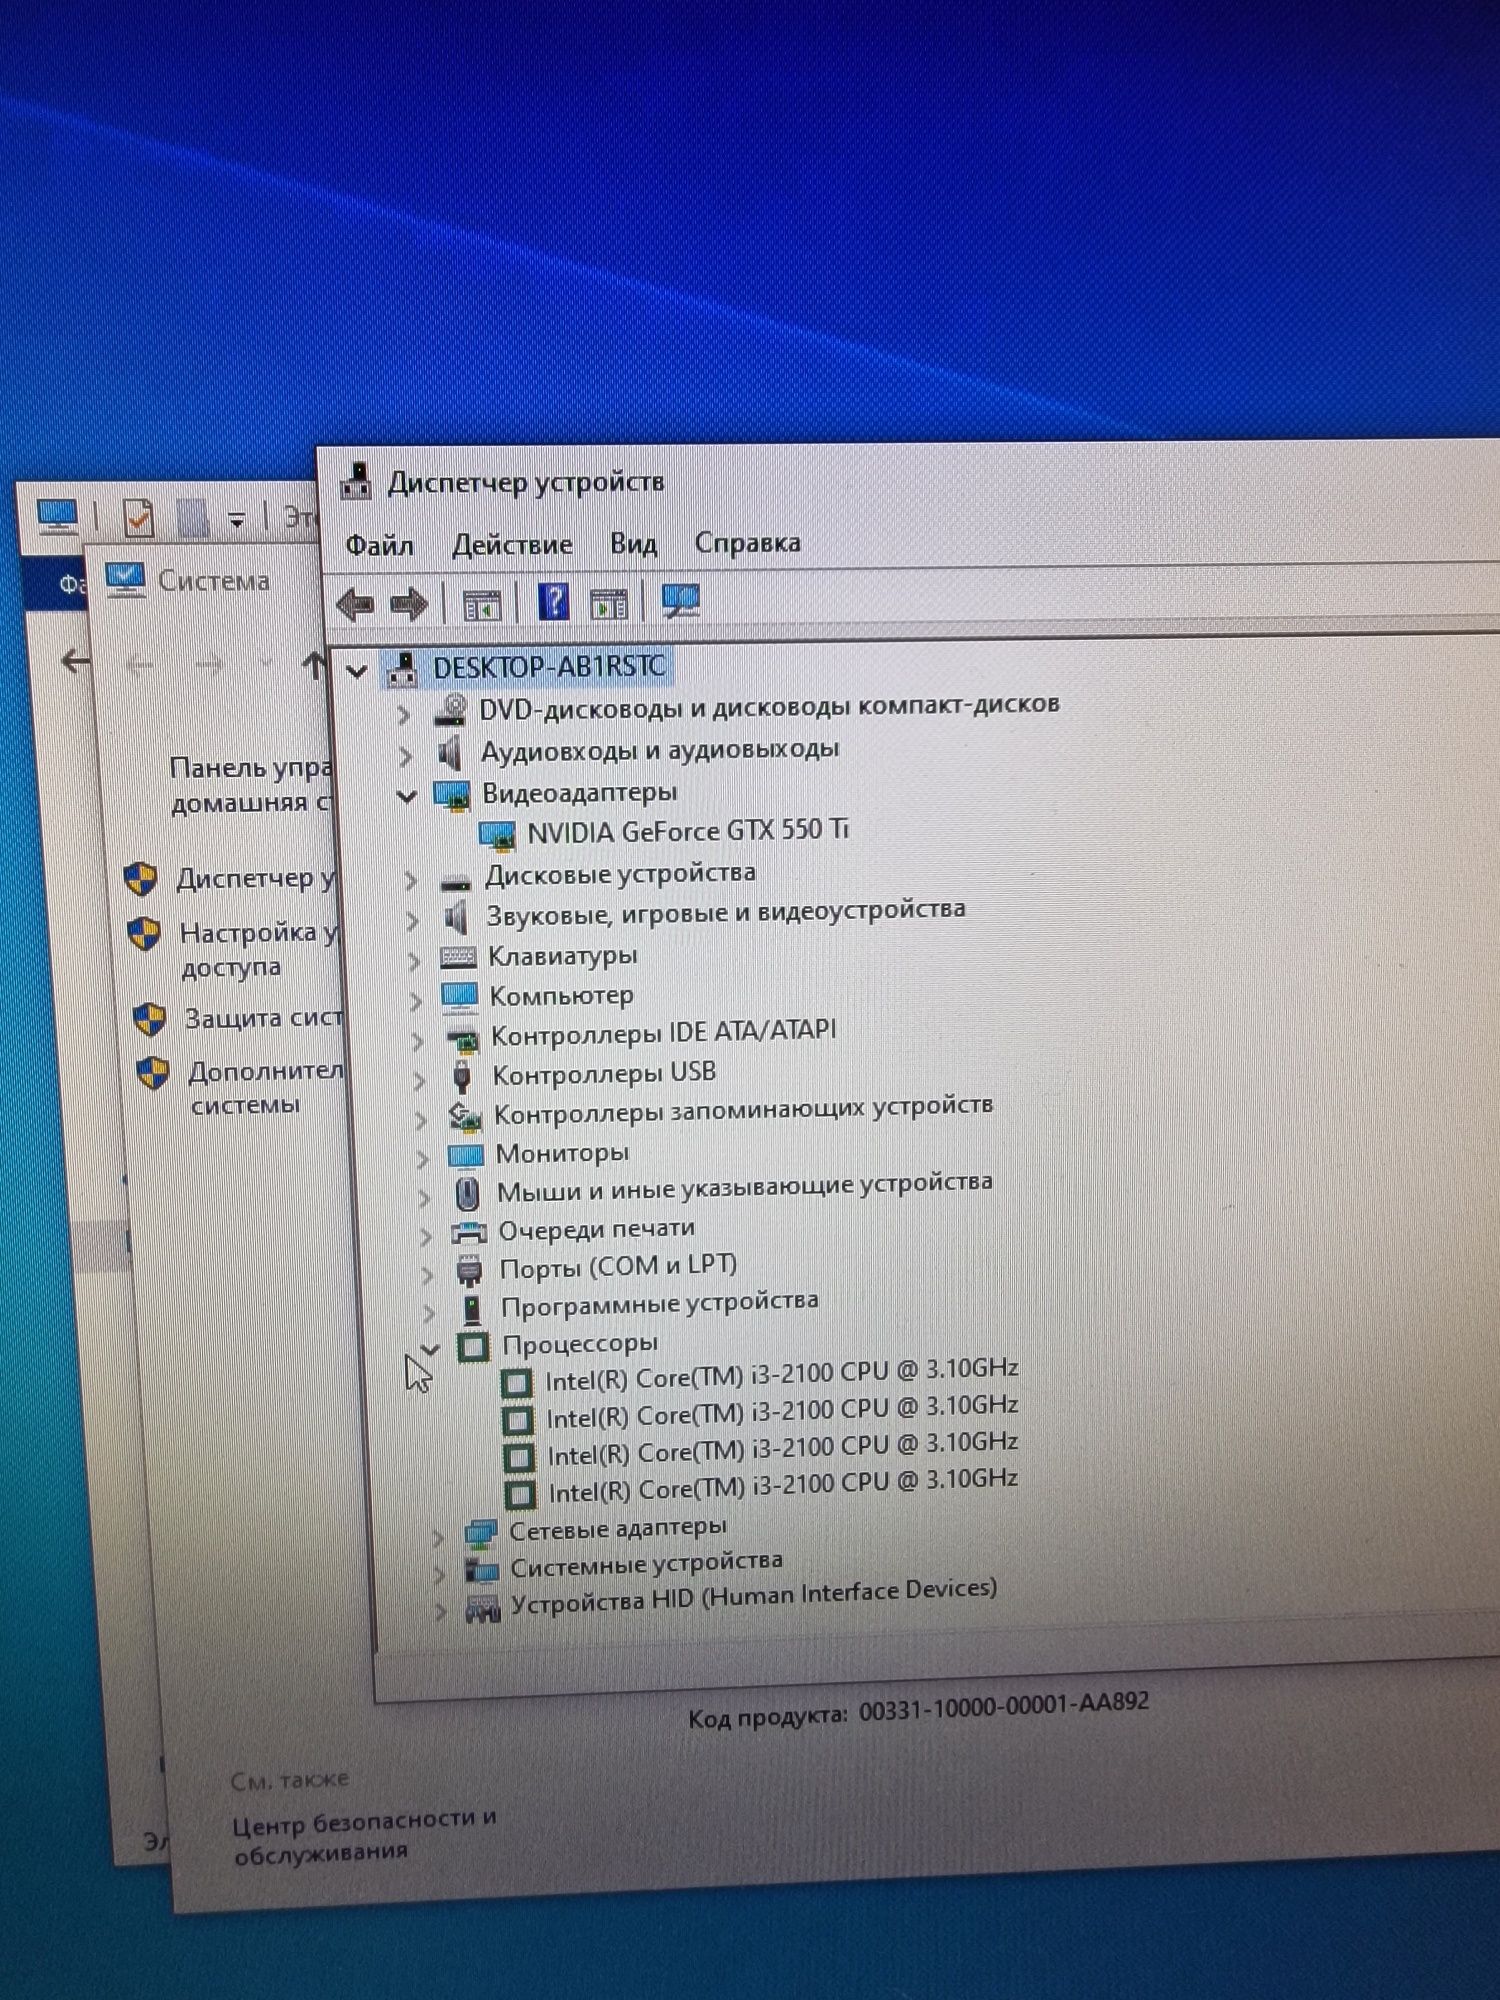Image resolution: width=1500 pixels, height=2000 pixels.
Task: Click the chip icon beside Процессоры
Action: pyautogui.click(x=473, y=1347)
